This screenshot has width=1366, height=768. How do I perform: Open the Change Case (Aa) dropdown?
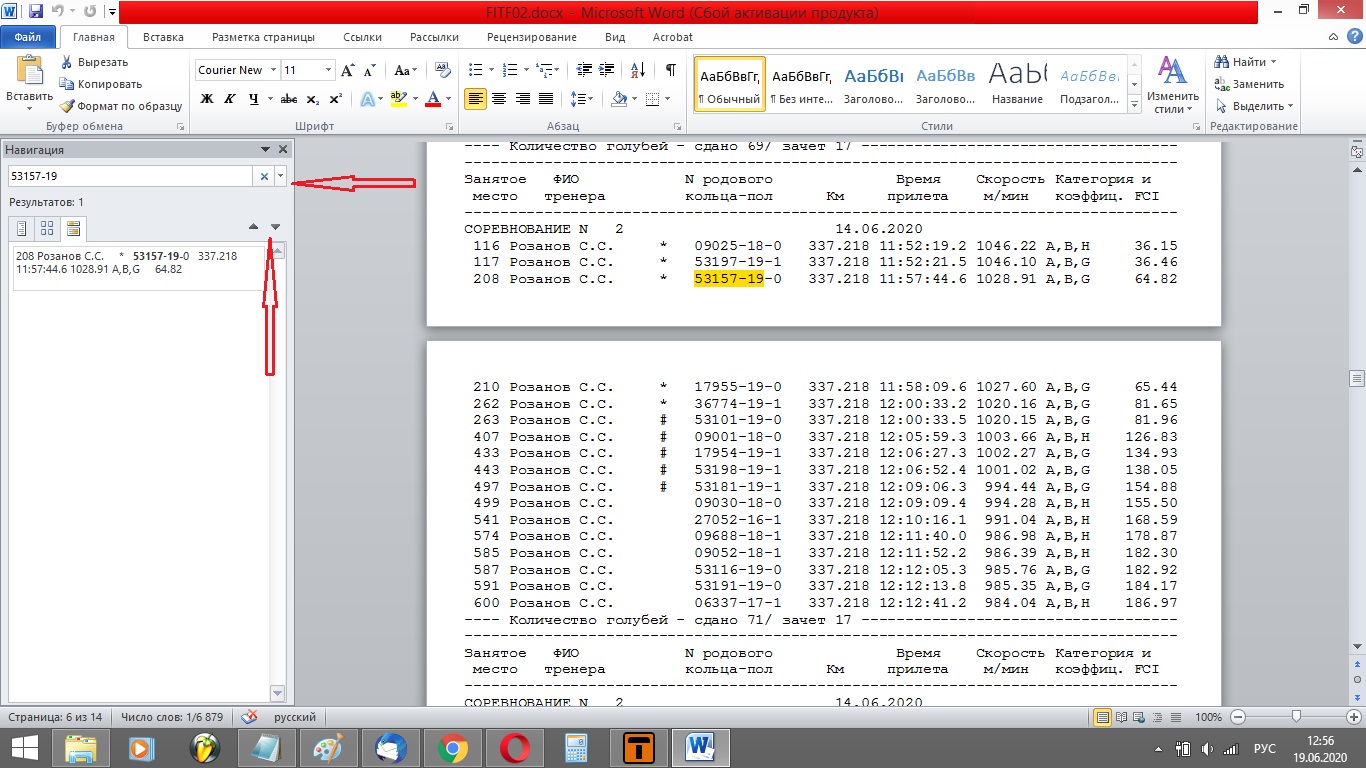[x=405, y=70]
